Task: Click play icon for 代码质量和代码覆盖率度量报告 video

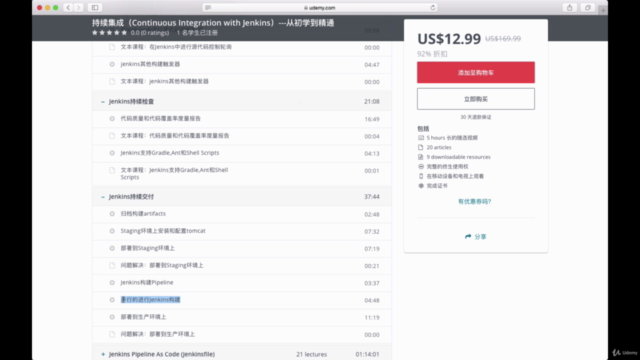Action: coord(112,119)
